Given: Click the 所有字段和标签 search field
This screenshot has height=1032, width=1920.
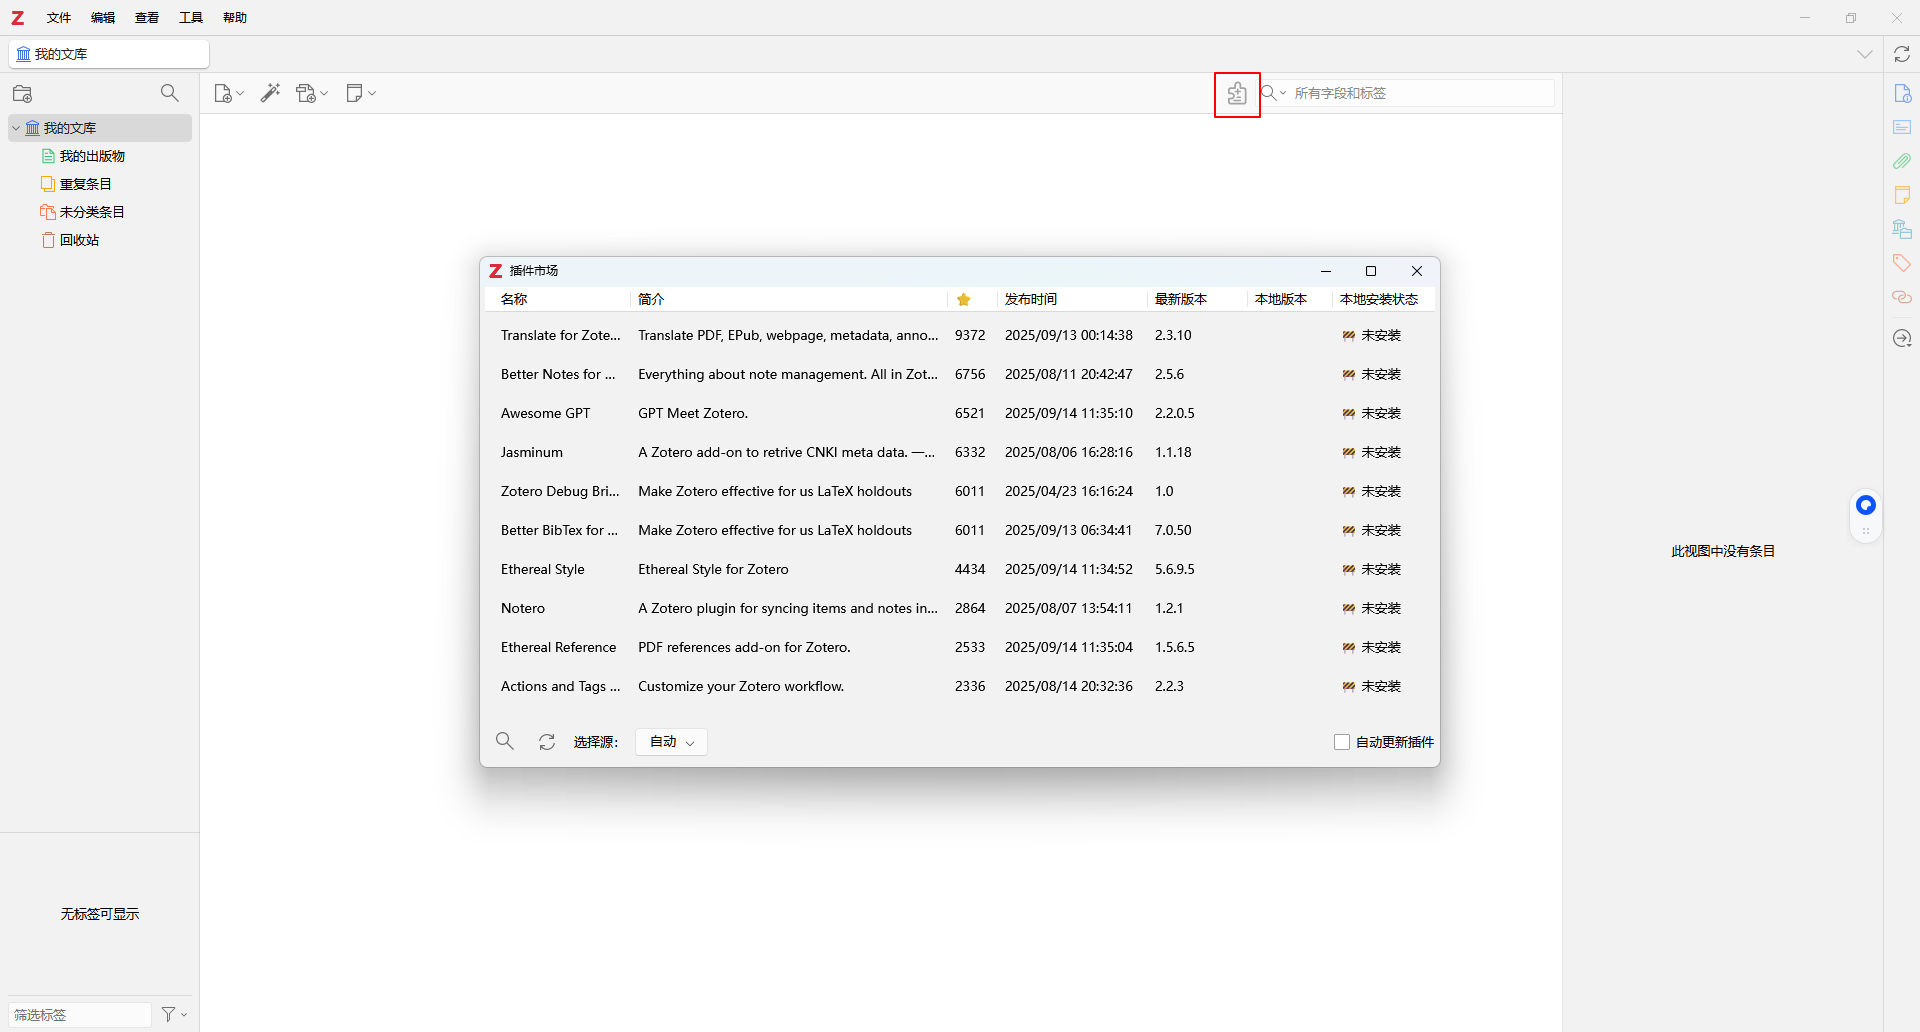Looking at the screenshot, I should (1422, 93).
